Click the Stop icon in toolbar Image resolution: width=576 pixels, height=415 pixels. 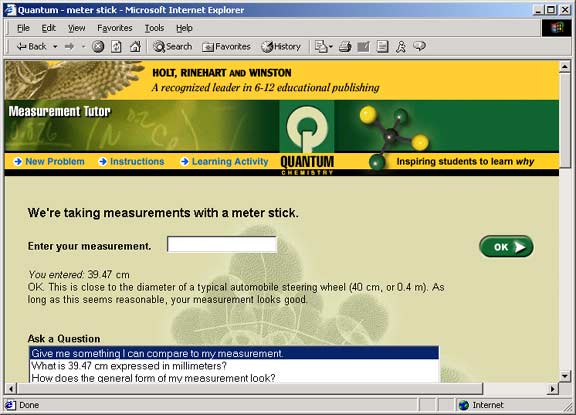coord(98,47)
